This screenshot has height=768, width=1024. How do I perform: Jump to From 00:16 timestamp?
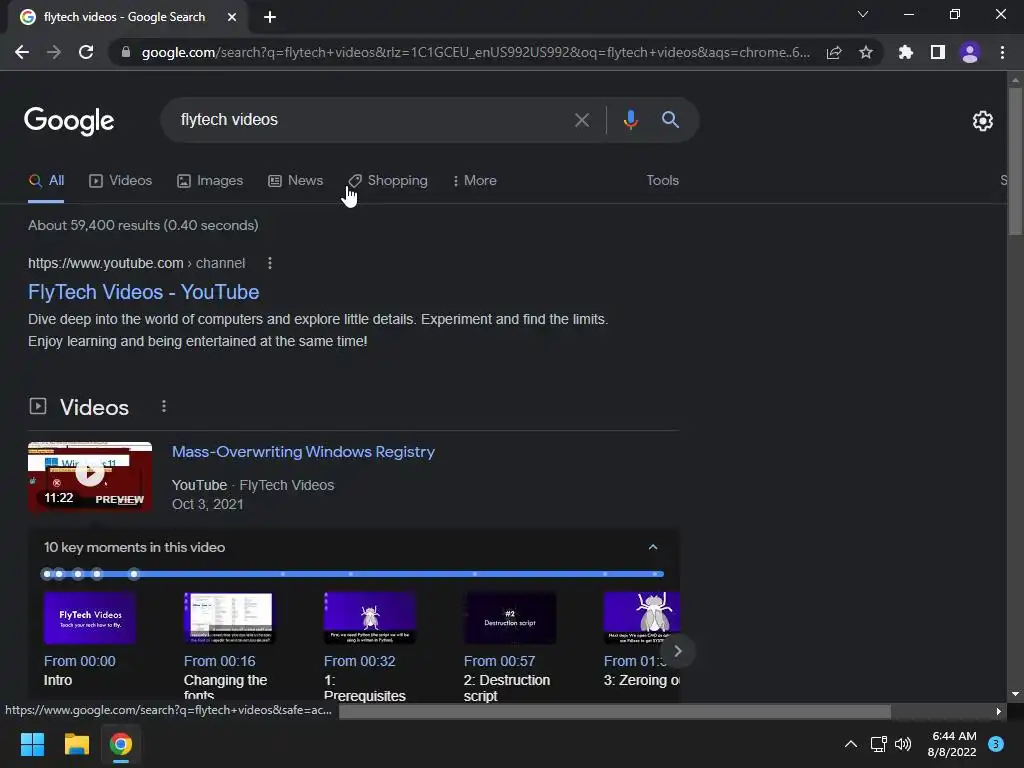click(219, 662)
